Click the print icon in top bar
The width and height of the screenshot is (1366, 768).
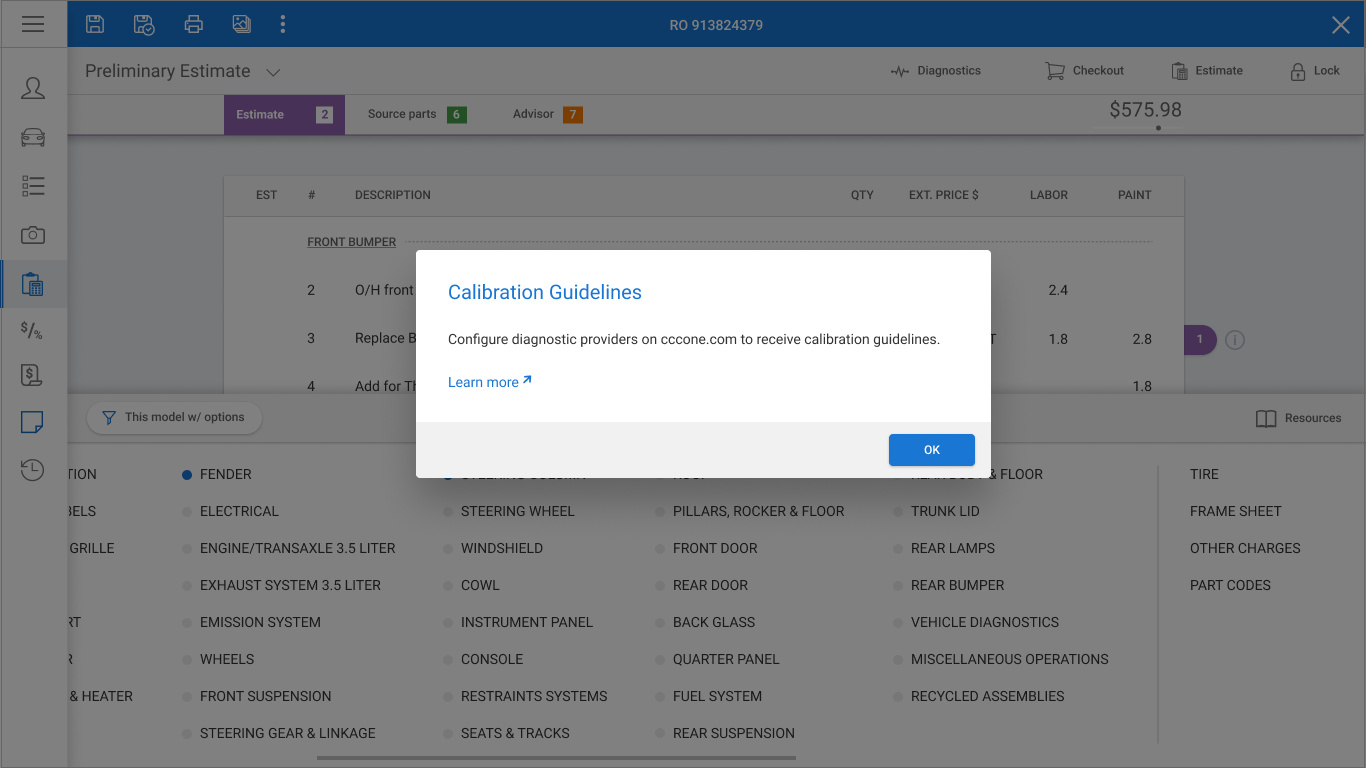pos(194,24)
